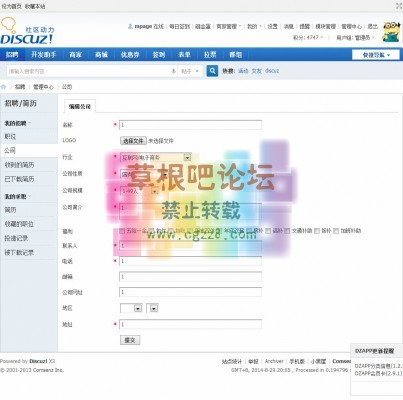This screenshot has height=400, width=403.
Task: Click the 管理中心 breadcrumb link
Action: 43,87
